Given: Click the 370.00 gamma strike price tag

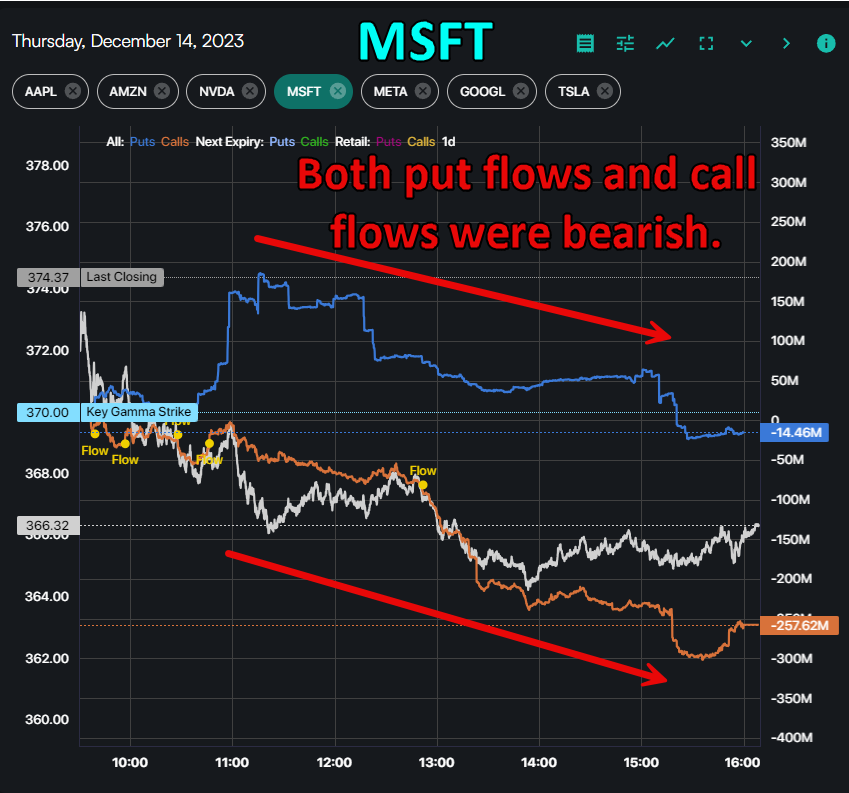Looking at the screenshot, I should point(48,412).
